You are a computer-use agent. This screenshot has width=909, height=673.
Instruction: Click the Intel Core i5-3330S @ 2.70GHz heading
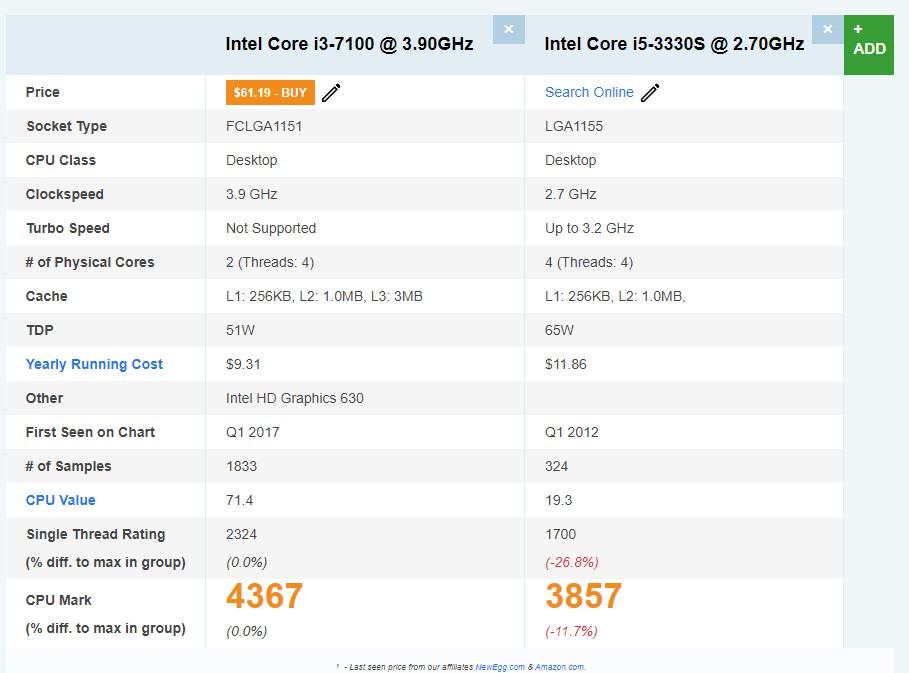[x=674, y=44]
